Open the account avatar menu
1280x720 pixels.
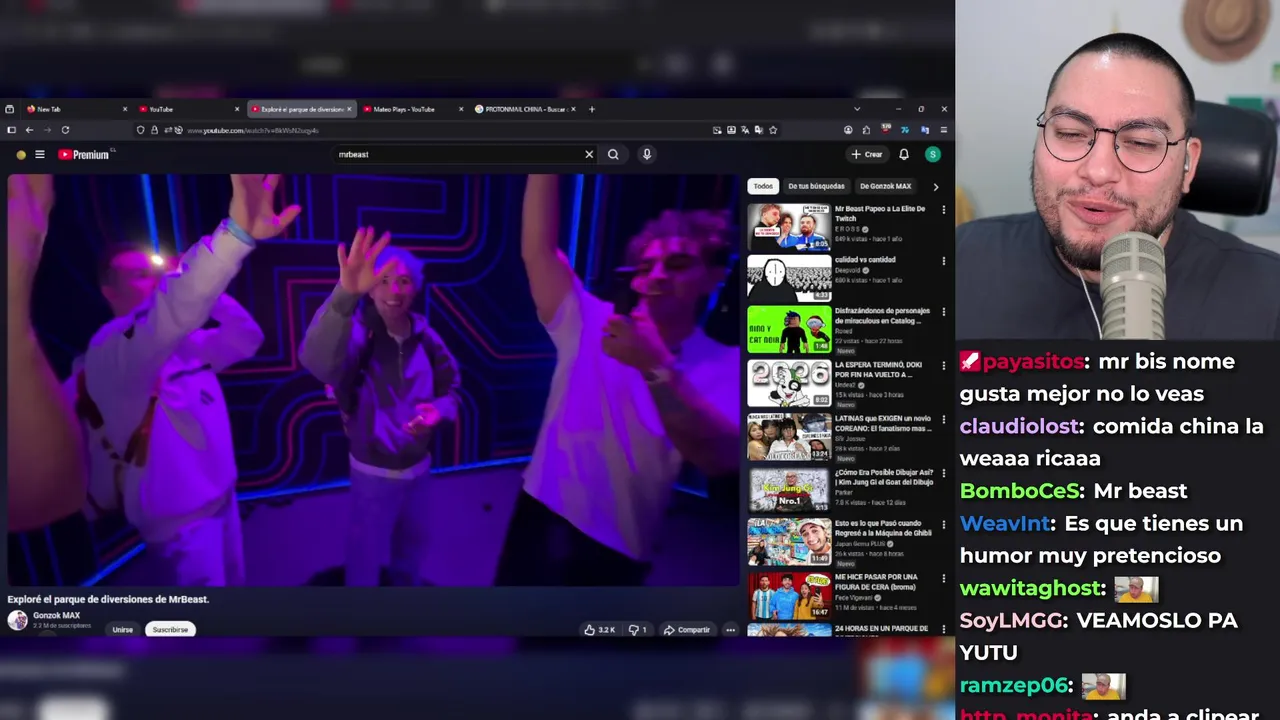point(933,155)
